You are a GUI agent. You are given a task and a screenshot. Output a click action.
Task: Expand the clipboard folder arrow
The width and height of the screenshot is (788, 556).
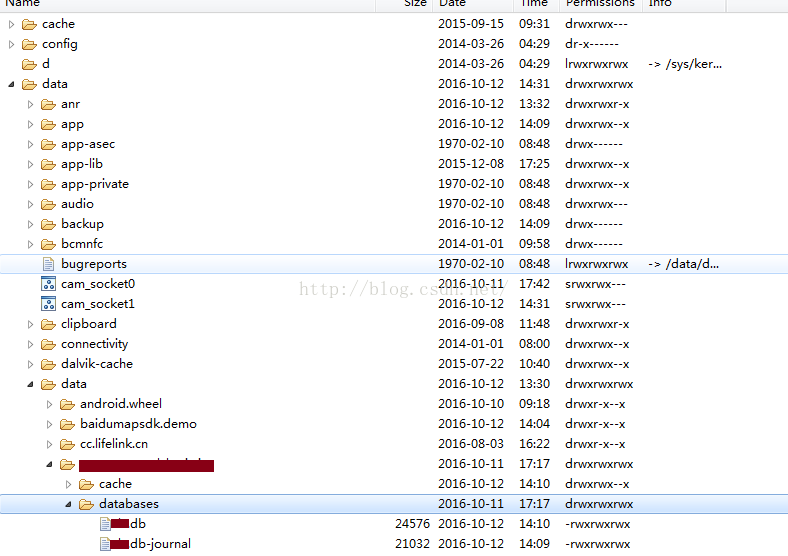point(30,324)
